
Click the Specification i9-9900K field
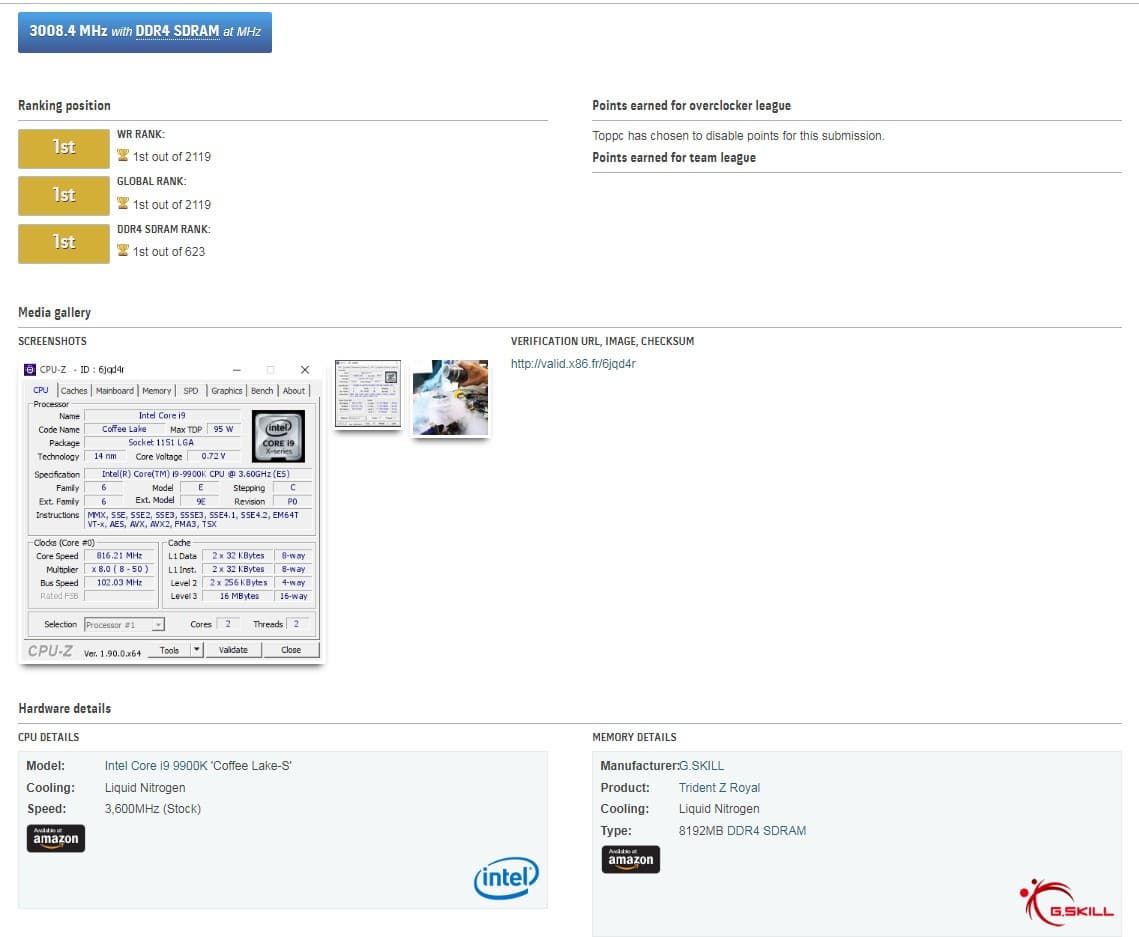[x=198, y=474]
